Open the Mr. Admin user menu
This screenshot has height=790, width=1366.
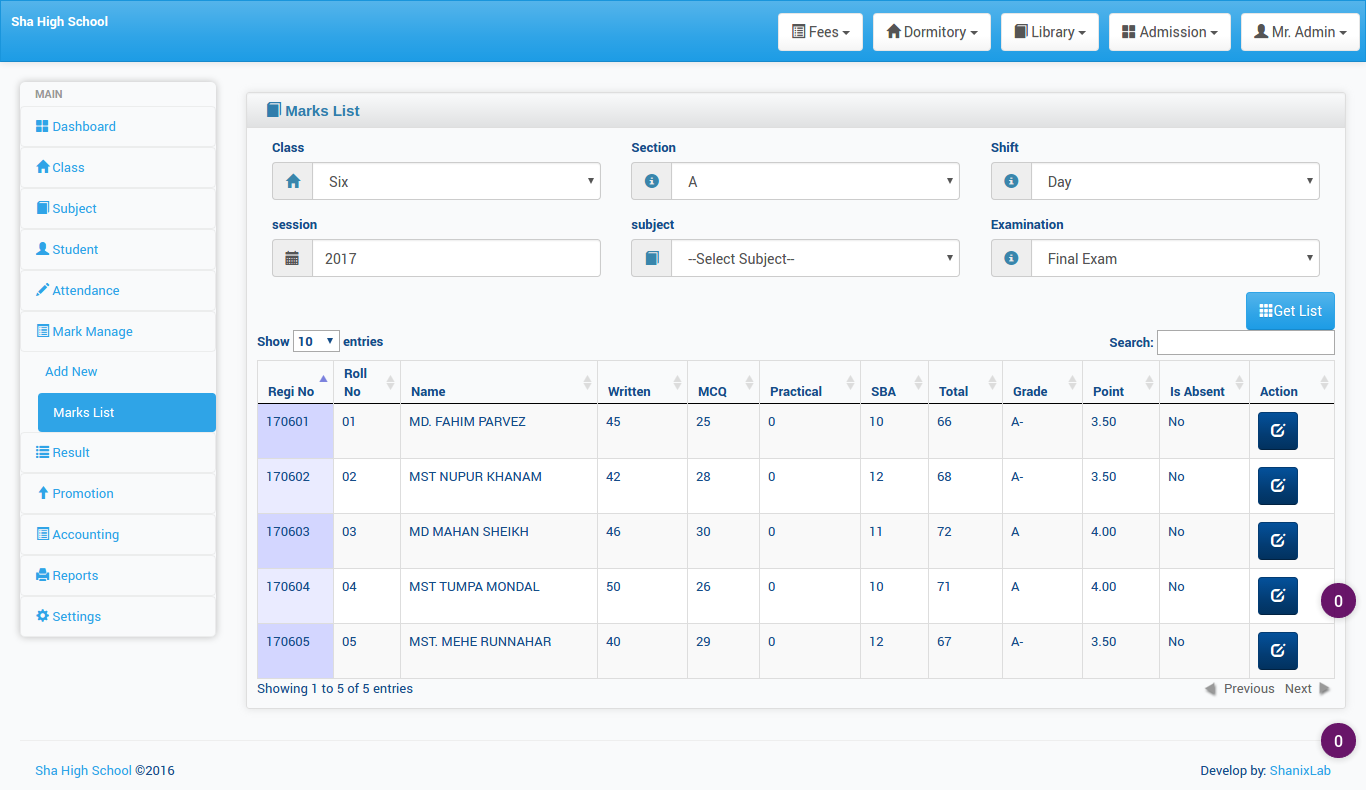[x=1300, y=32]
